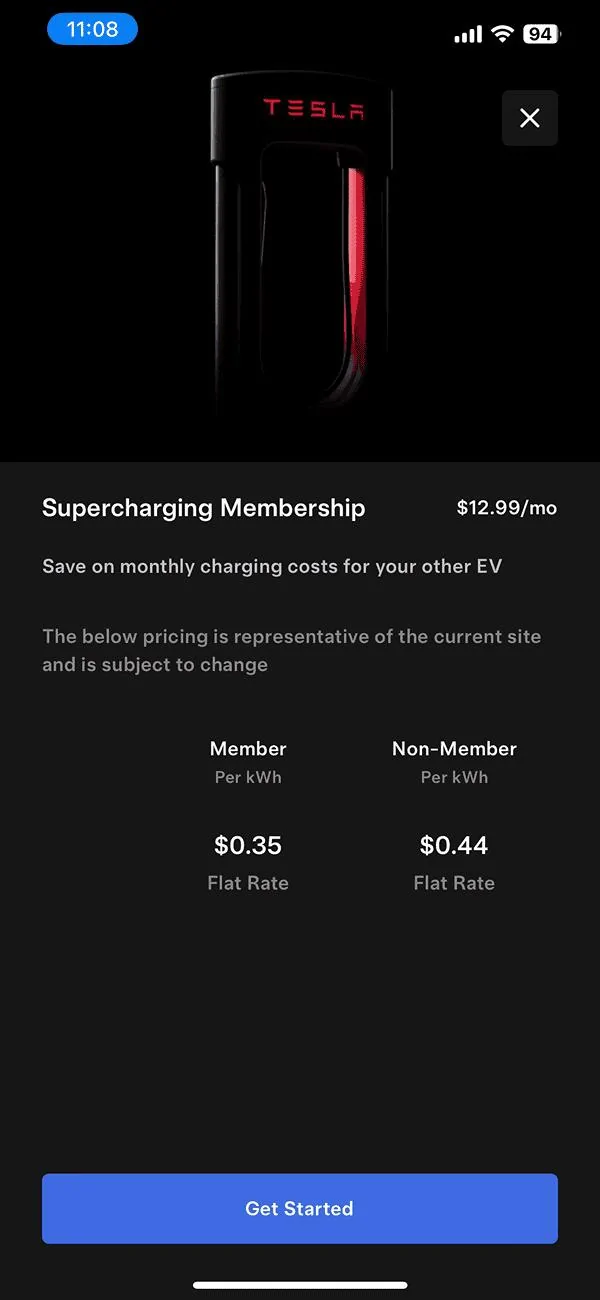The height and width of the screenshot is (1300, 600).
Task: Tap the $0.44 non-member rate
Action: point(454,846)
